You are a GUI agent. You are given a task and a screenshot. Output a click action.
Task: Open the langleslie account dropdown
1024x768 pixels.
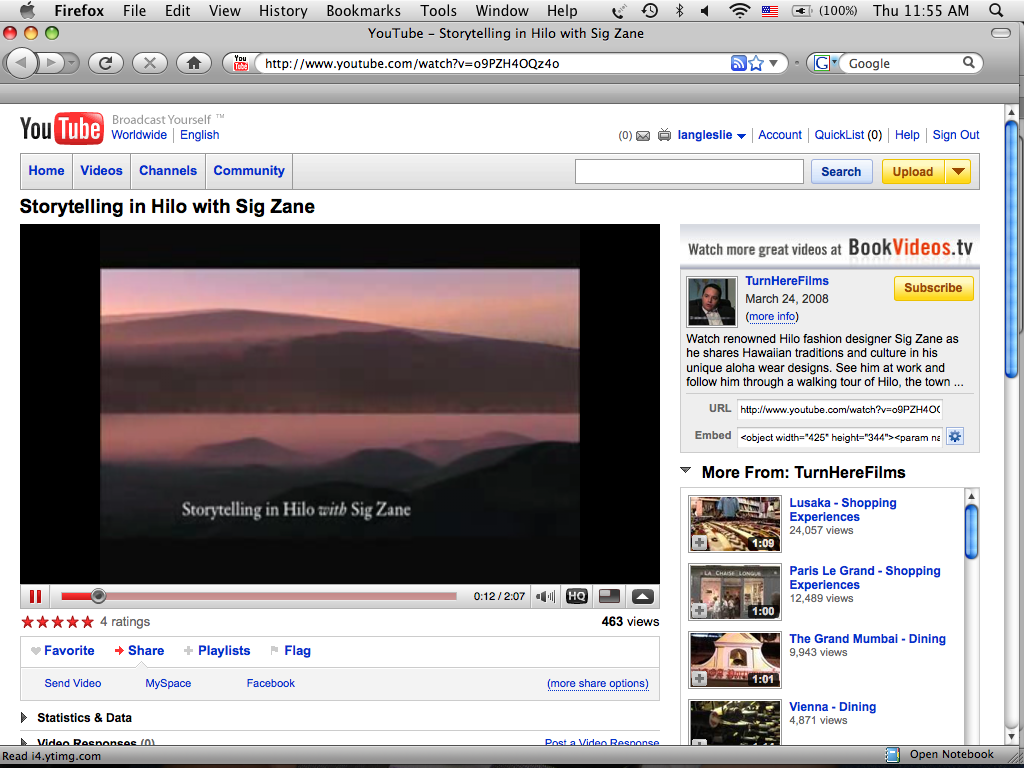pyautogui.click(x=741, y=136)
